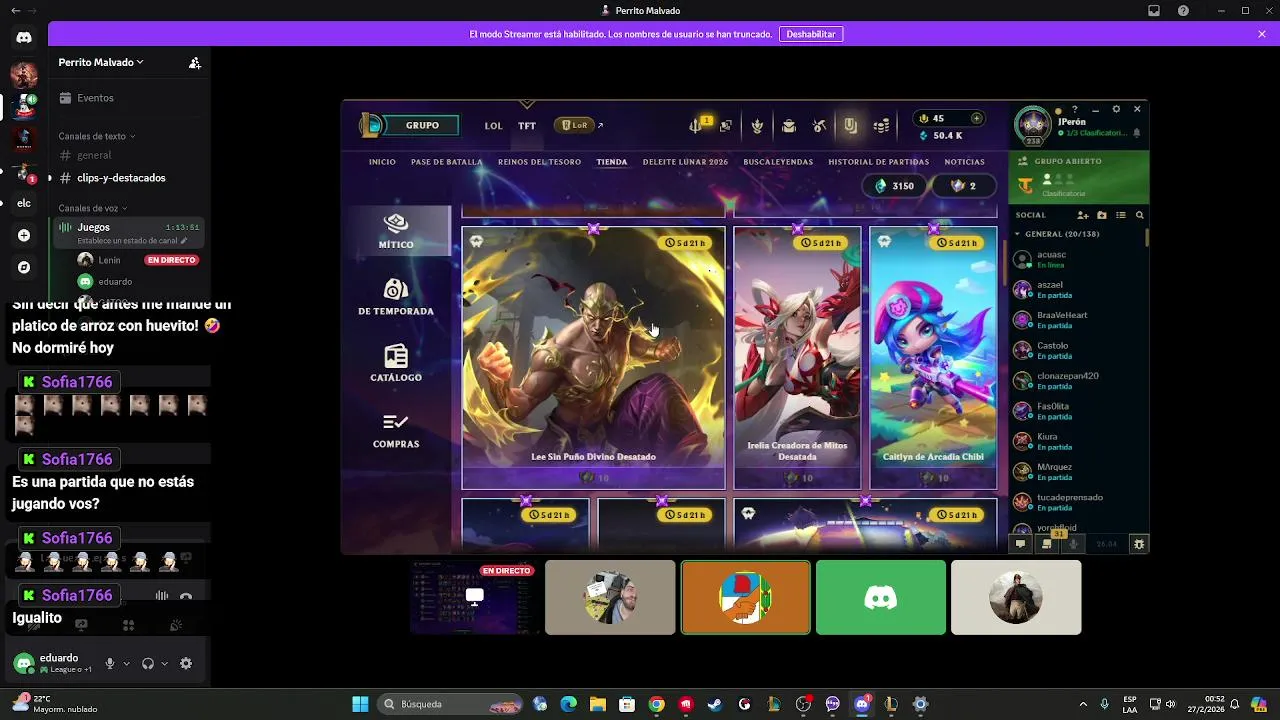The height and width of the screenshot is (720, 1280).
Task: Open the clips-y-destacados channel
Action: click(121, 178)
